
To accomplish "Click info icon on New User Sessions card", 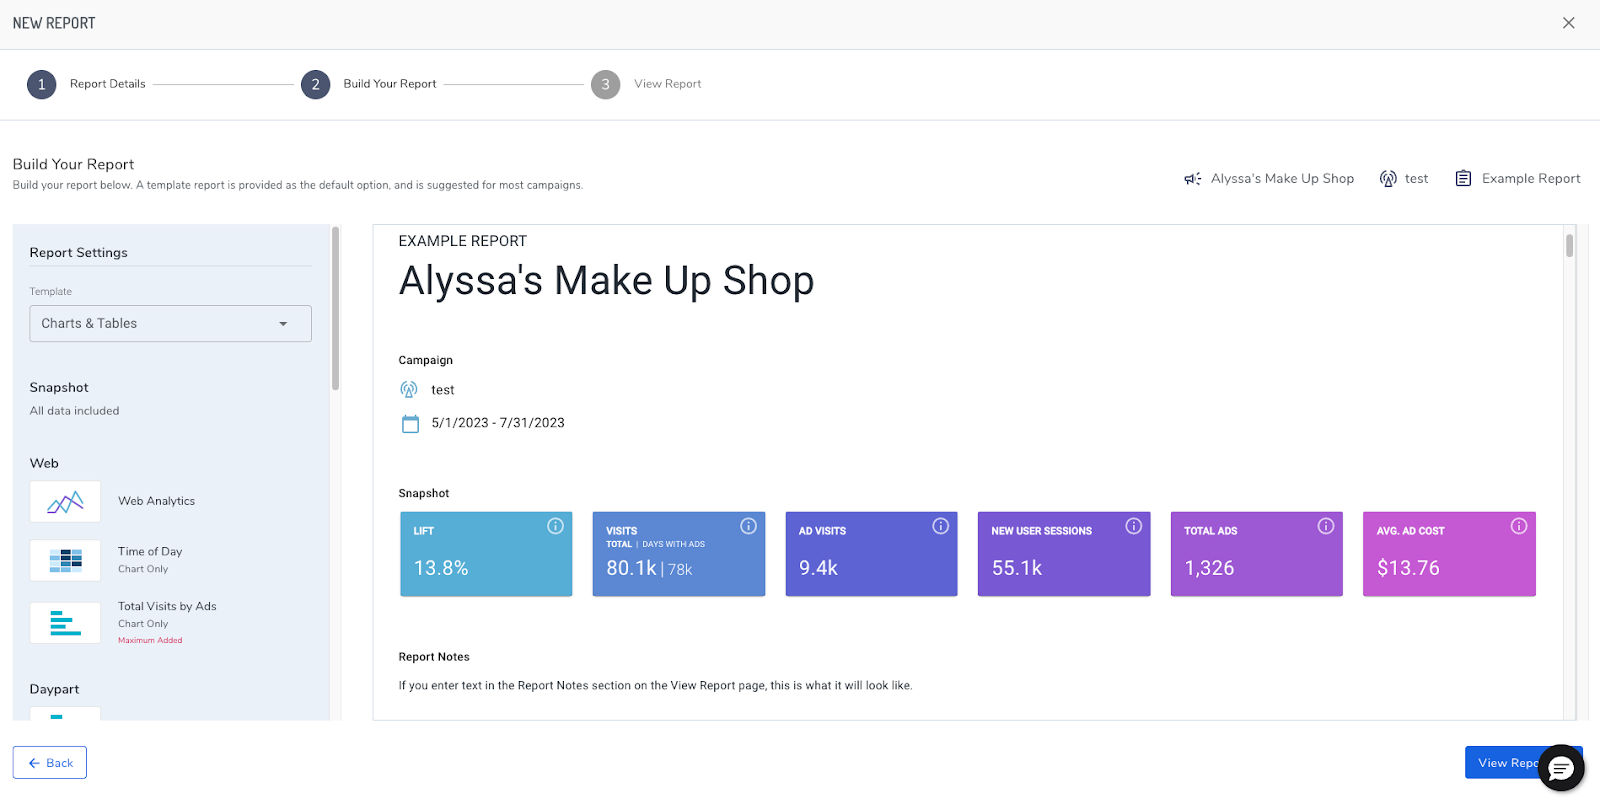I will tap(1133, 526).
